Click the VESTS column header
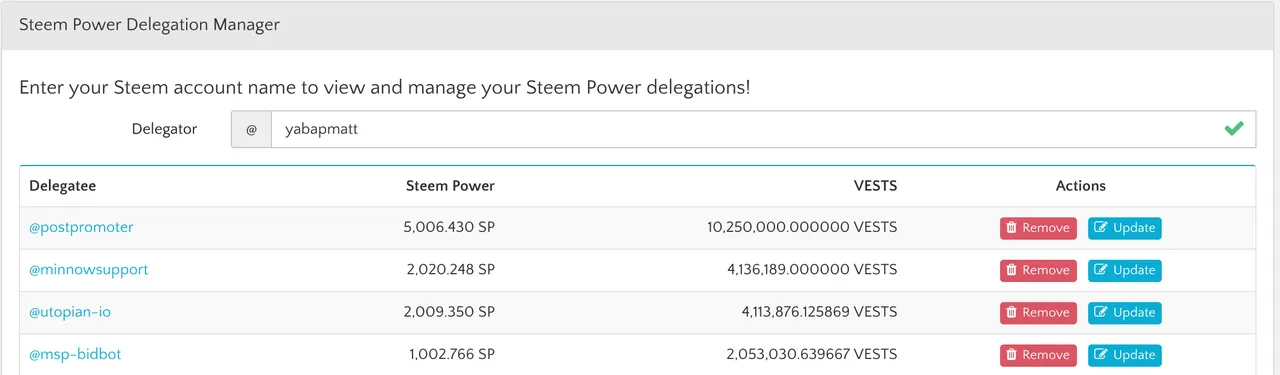 (875, 186)
